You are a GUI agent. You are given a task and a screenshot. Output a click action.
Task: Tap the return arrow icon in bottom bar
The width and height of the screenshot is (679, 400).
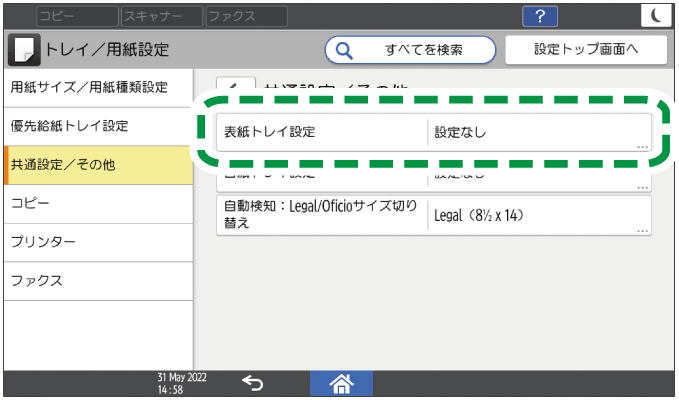(252, 384)
